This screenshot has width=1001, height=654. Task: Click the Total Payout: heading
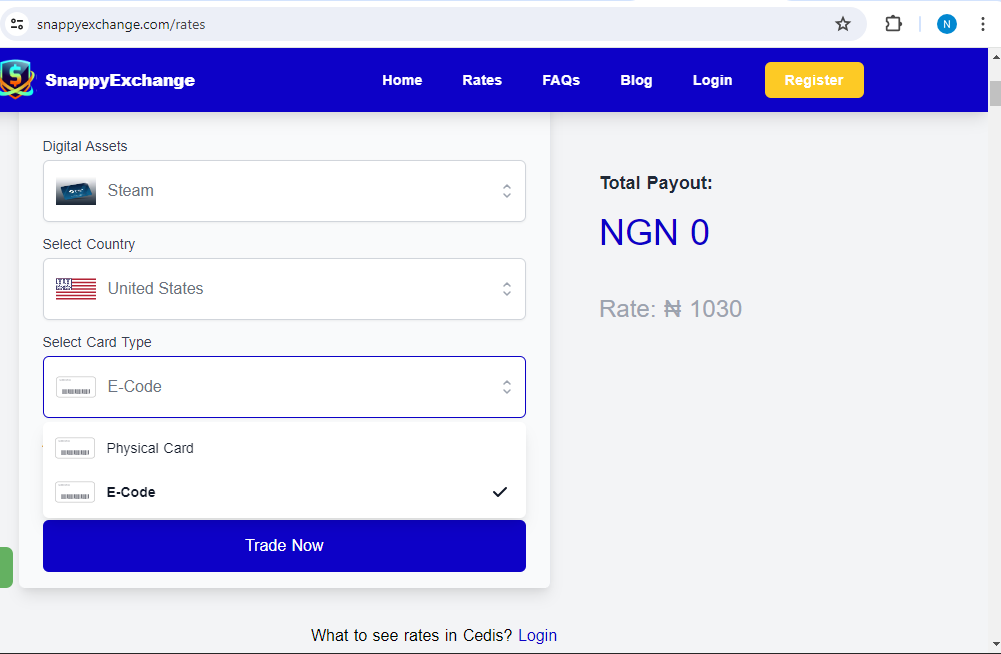tap(656, 183)
